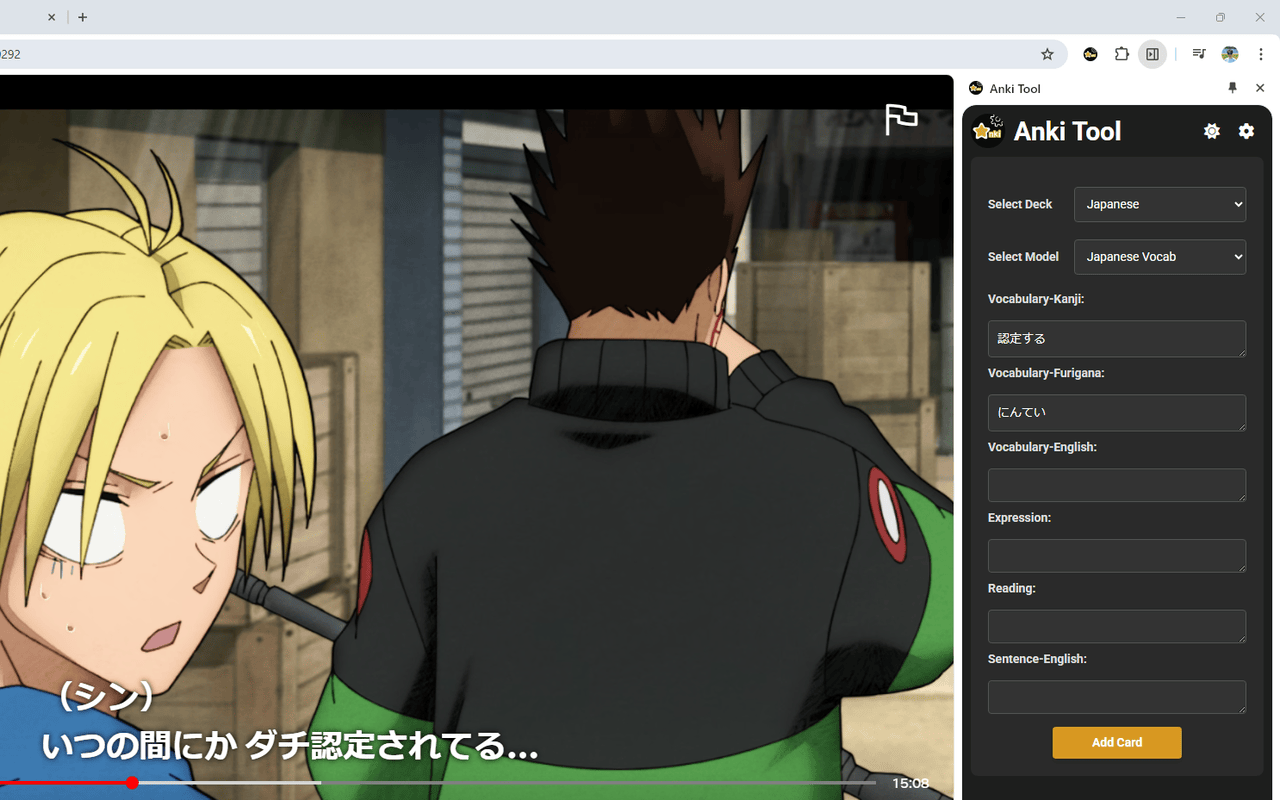
Task: Click the Anki Tool star logo
Action: [x=988, y=131]
